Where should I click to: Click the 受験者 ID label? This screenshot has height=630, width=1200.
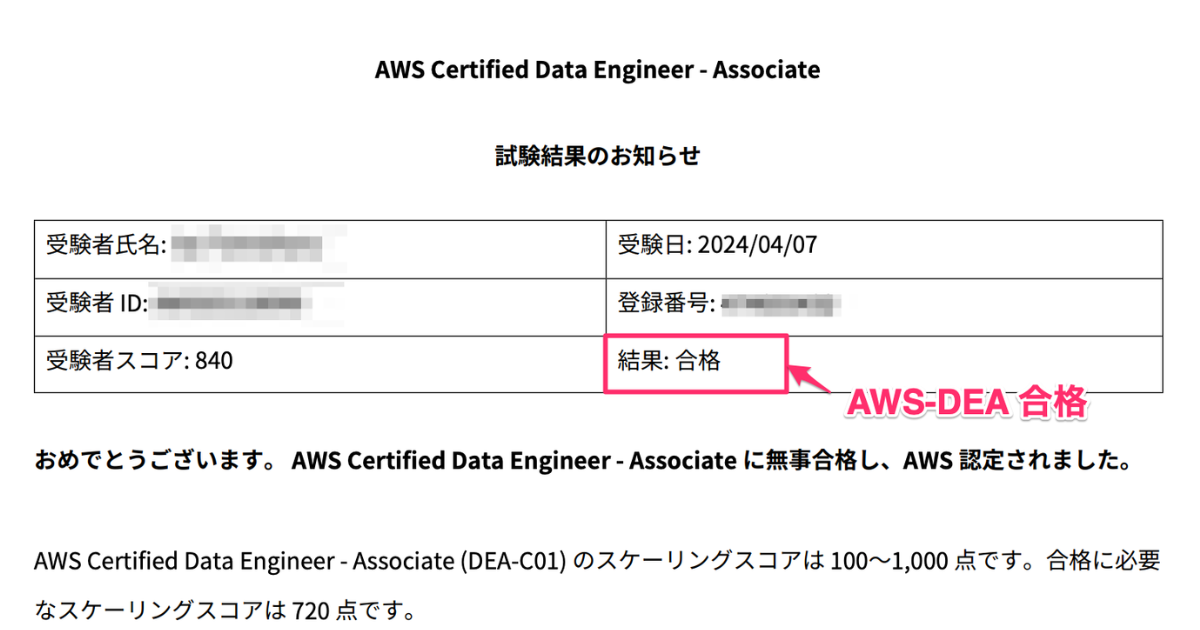pos(97,303)
